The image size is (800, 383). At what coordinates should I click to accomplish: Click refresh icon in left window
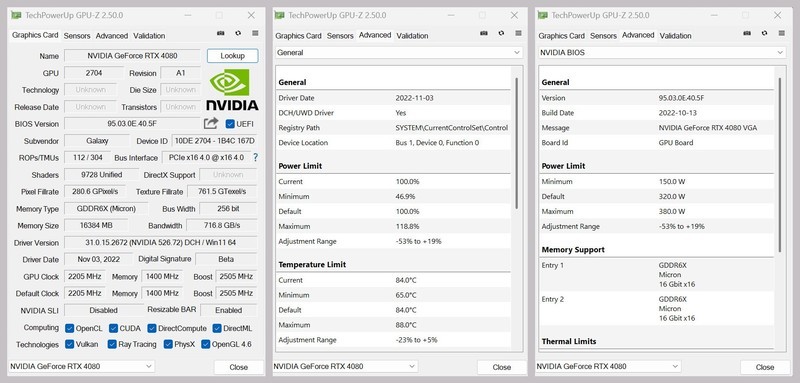tap(238, 33)
